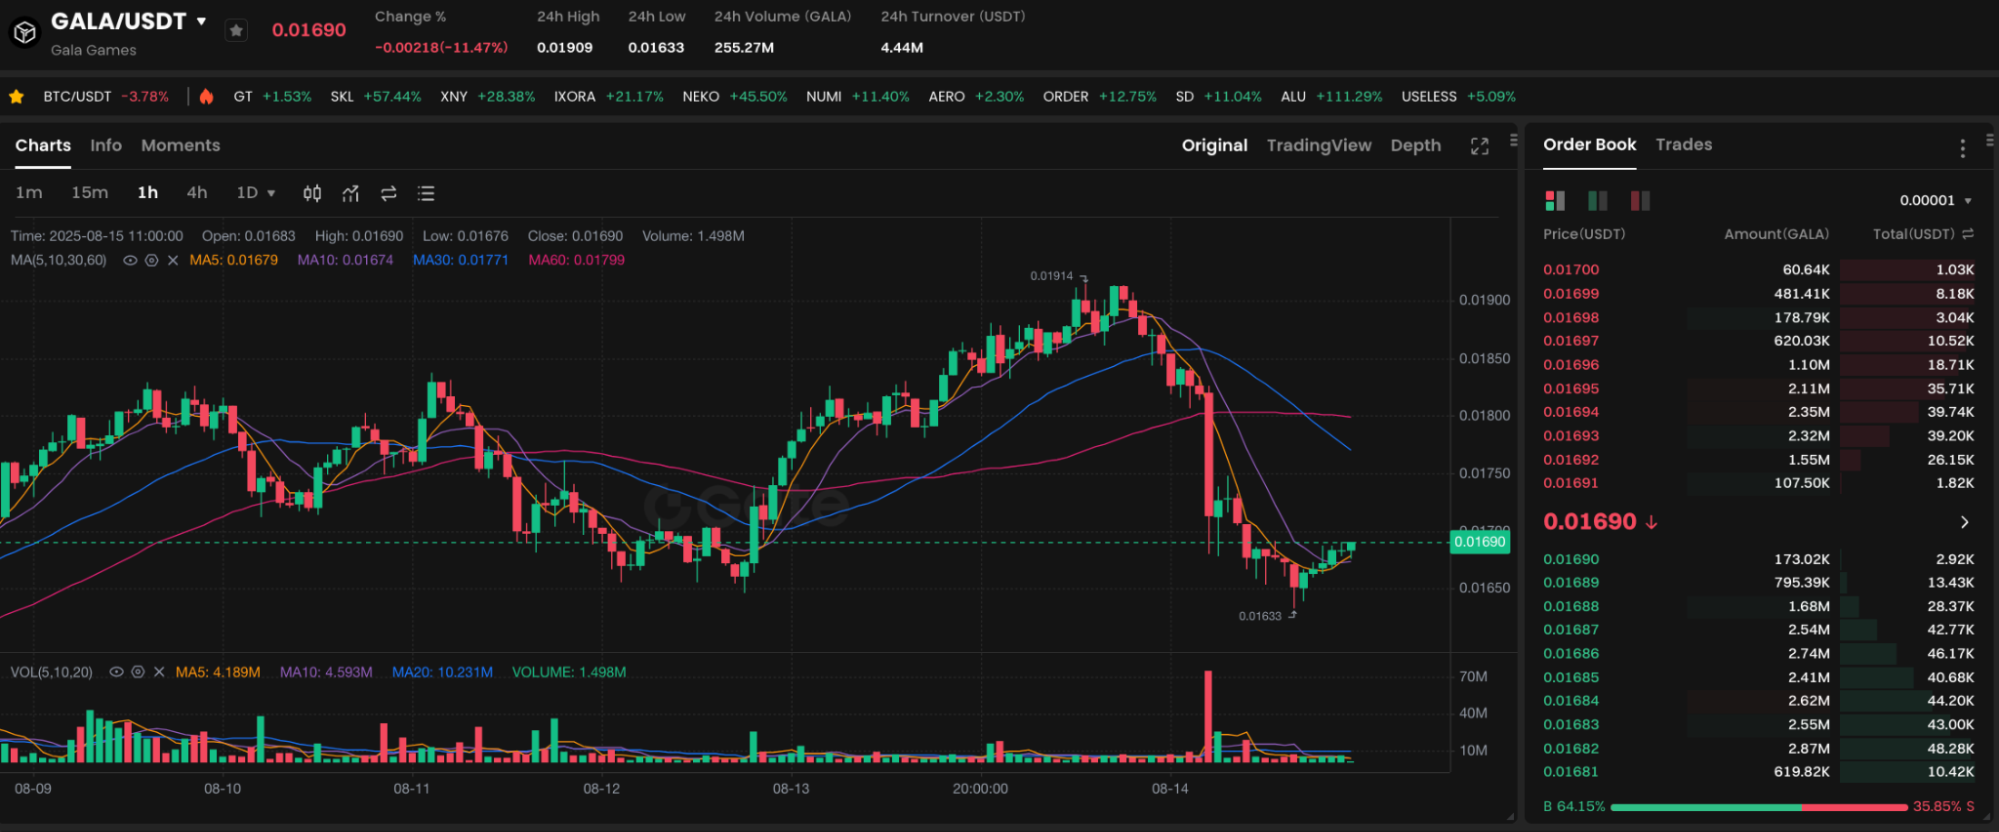Expand the chart to fullscreen

click(1480, 146)
